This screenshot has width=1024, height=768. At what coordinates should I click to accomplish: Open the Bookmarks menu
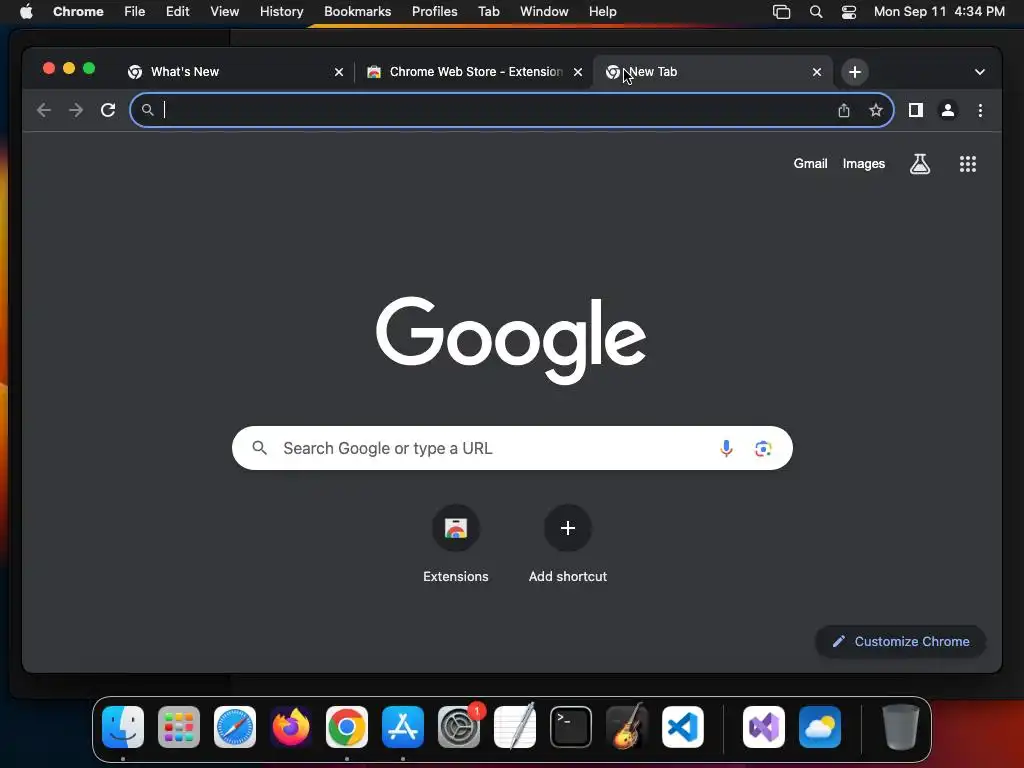point(357,12)
